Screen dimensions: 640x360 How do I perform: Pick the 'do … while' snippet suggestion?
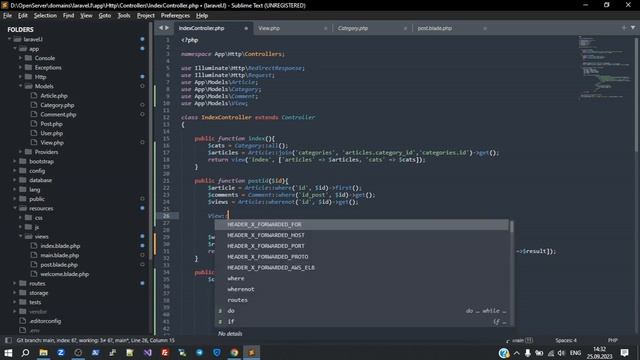pyautogui.click(x=362, y=311)
